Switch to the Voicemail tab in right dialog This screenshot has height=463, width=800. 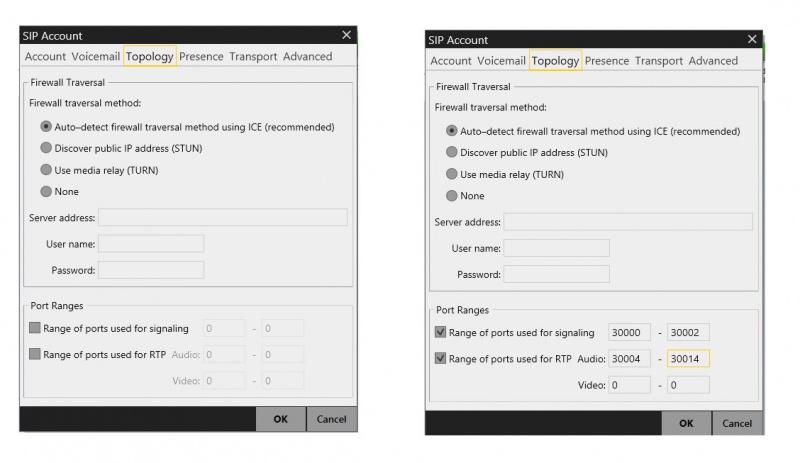coord(501,61)
